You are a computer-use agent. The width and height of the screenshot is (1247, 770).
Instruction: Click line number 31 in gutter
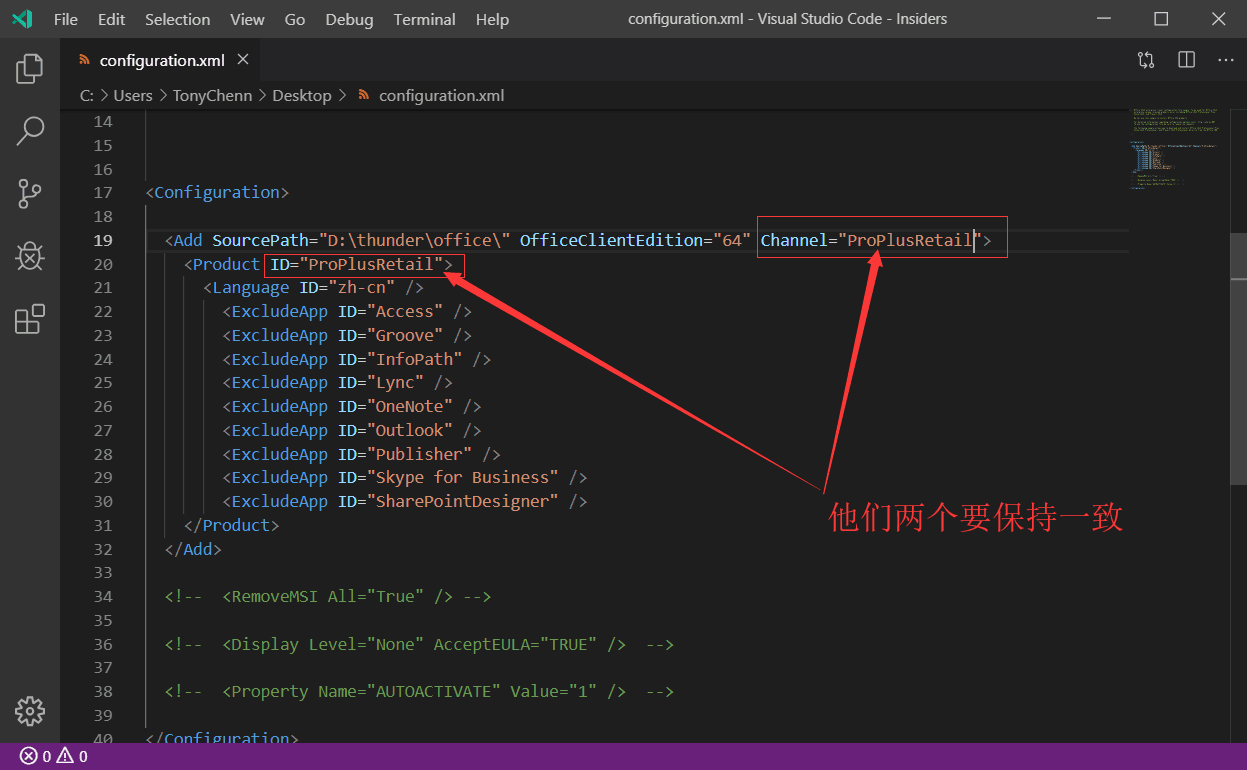[x=103, y=526]
